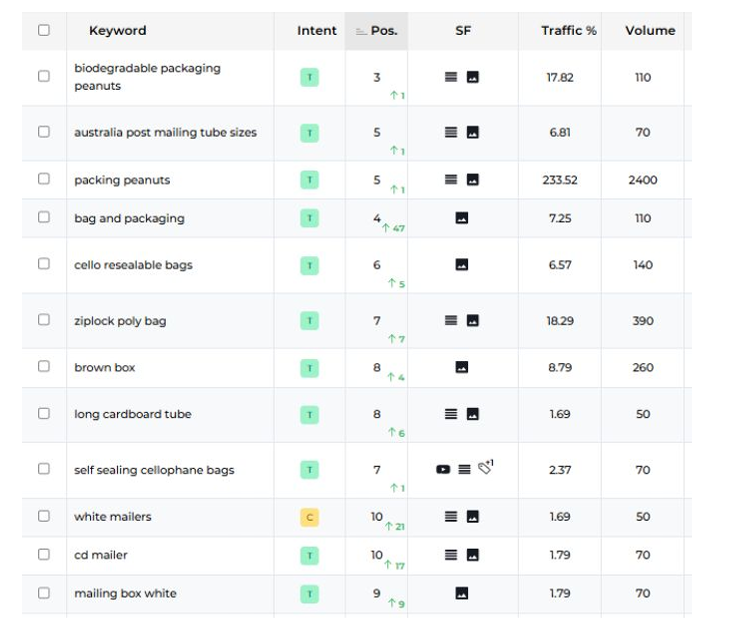Click the Intent column header
734x637 pixels.
tap(316, 31)
